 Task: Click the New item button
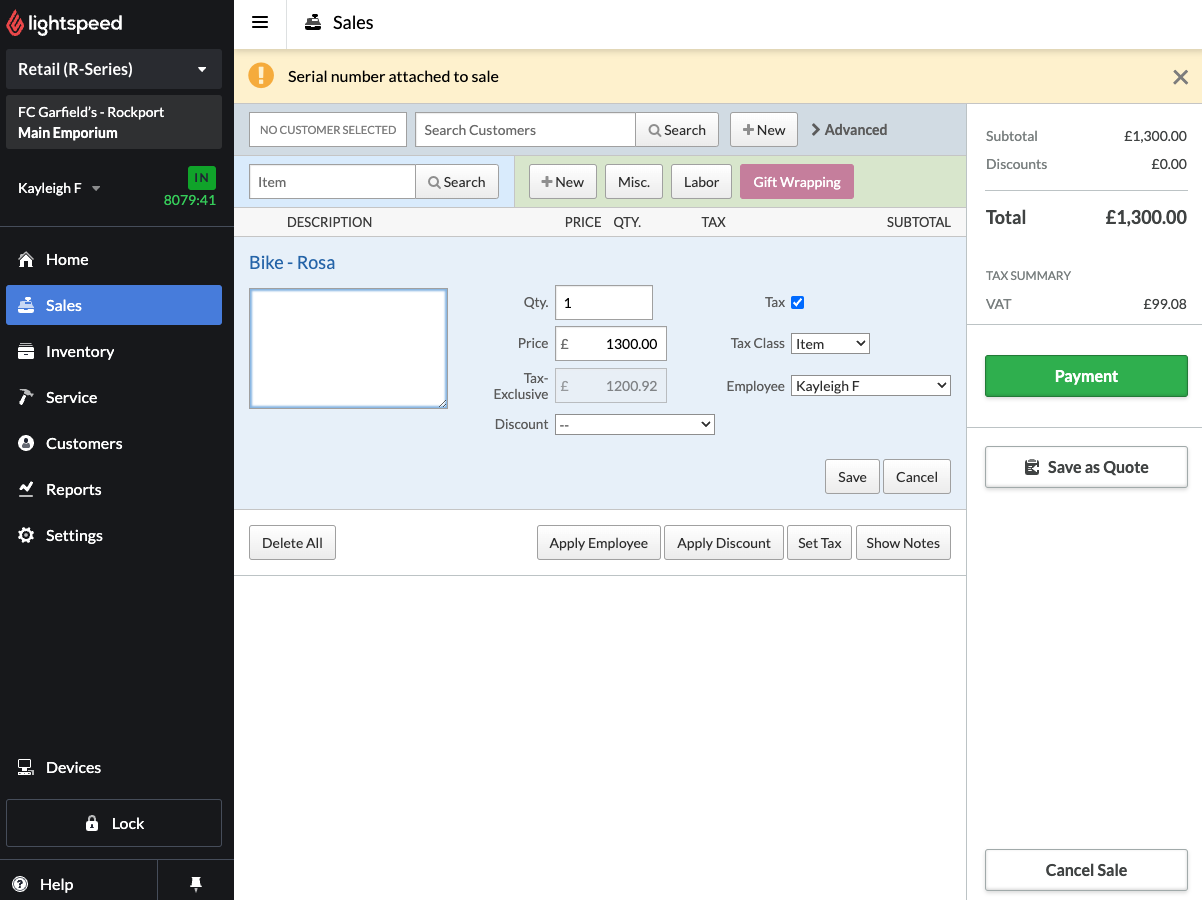click(563, 182)
